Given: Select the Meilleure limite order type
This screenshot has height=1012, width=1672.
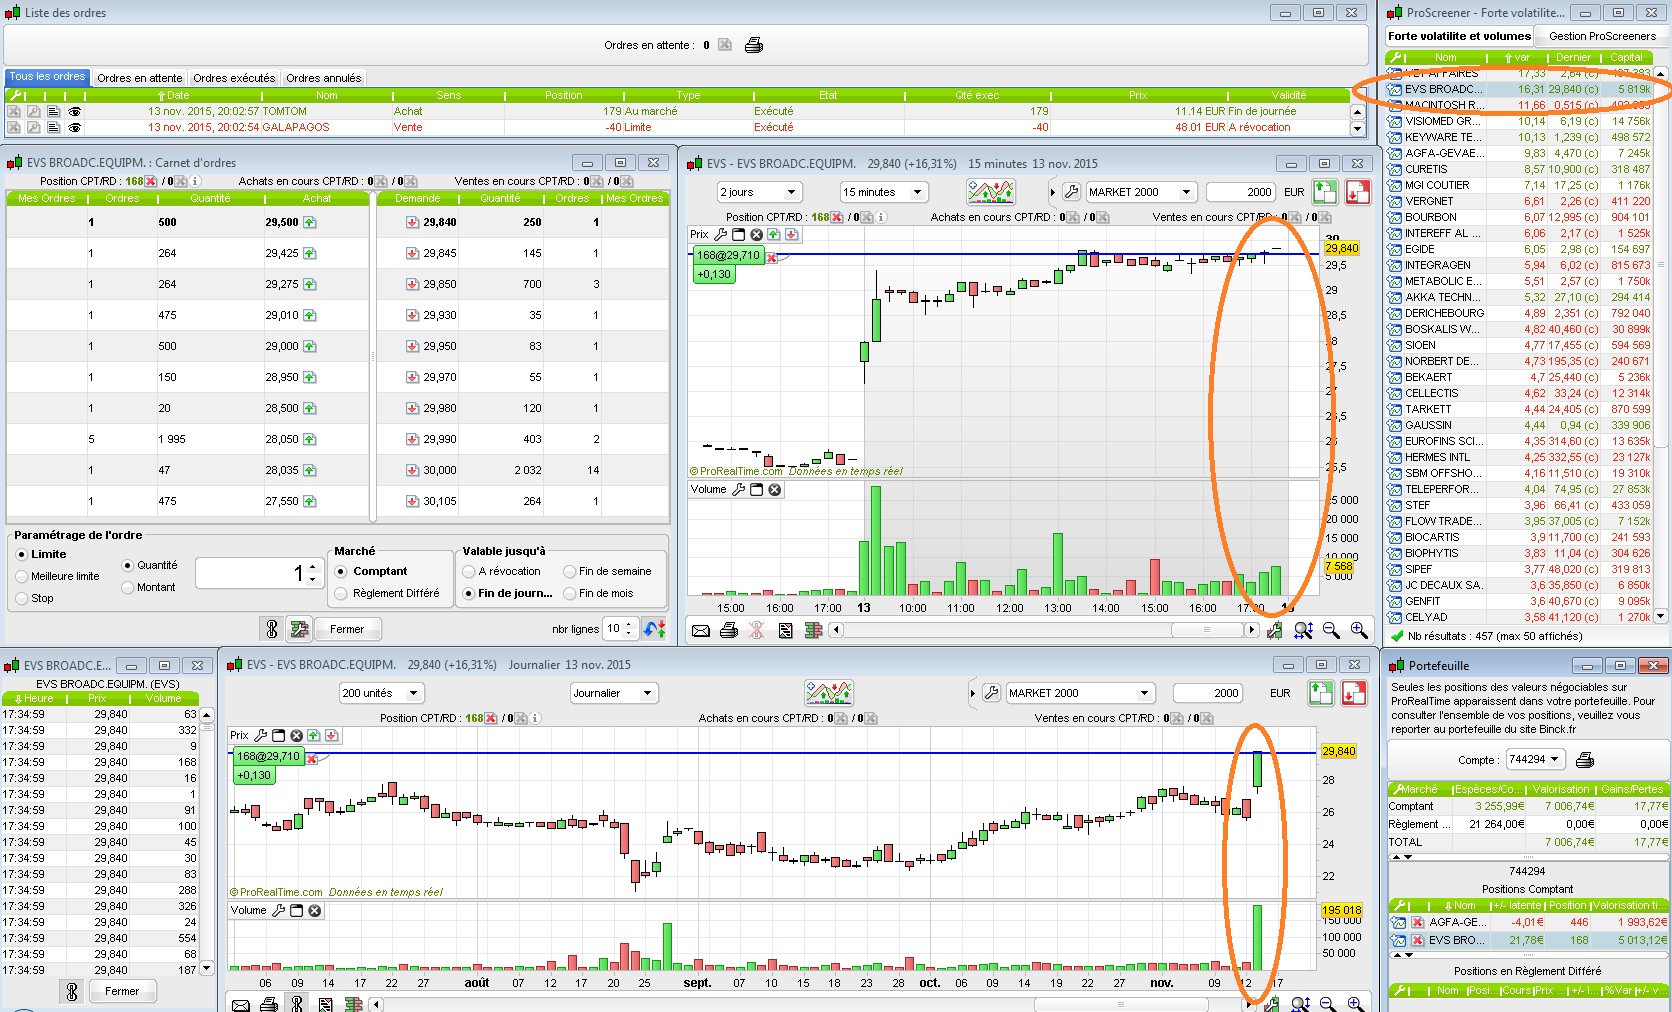Looking at the screenshot, I should (x=22, y=576).
